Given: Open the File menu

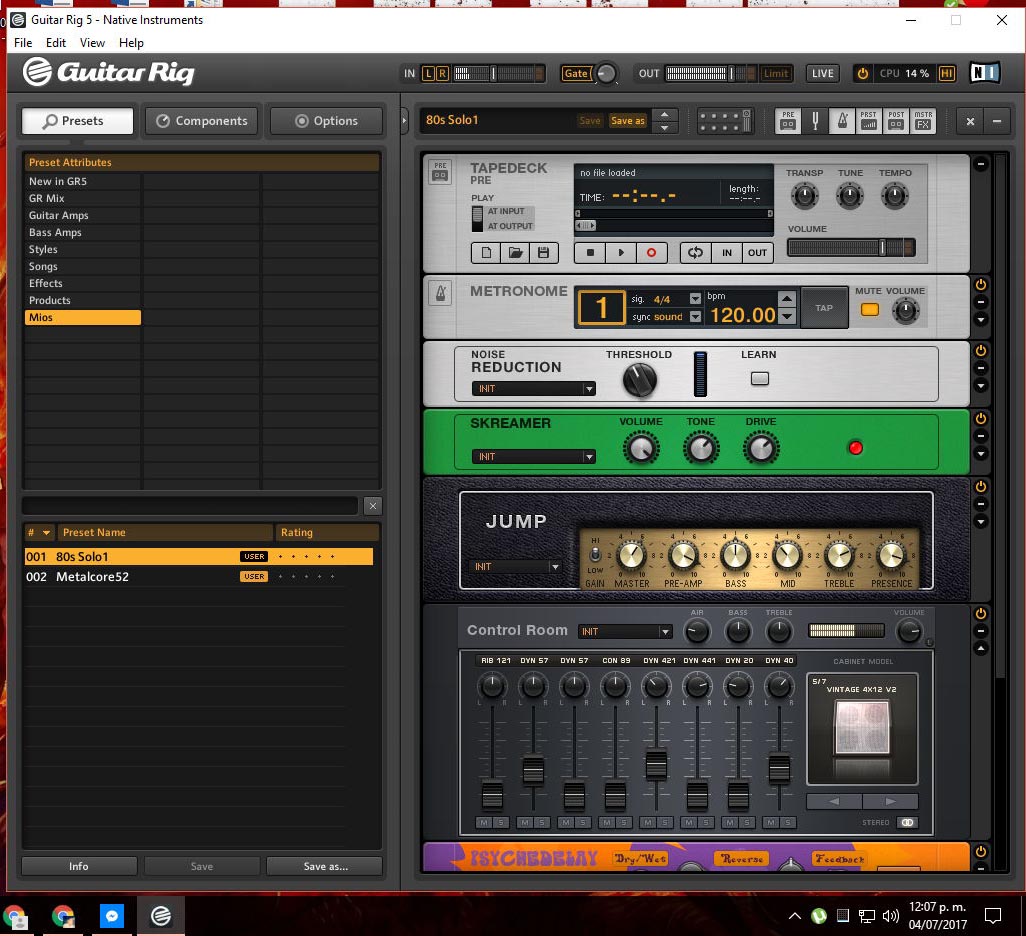Looking at the screenshot, I should point(23,43).
